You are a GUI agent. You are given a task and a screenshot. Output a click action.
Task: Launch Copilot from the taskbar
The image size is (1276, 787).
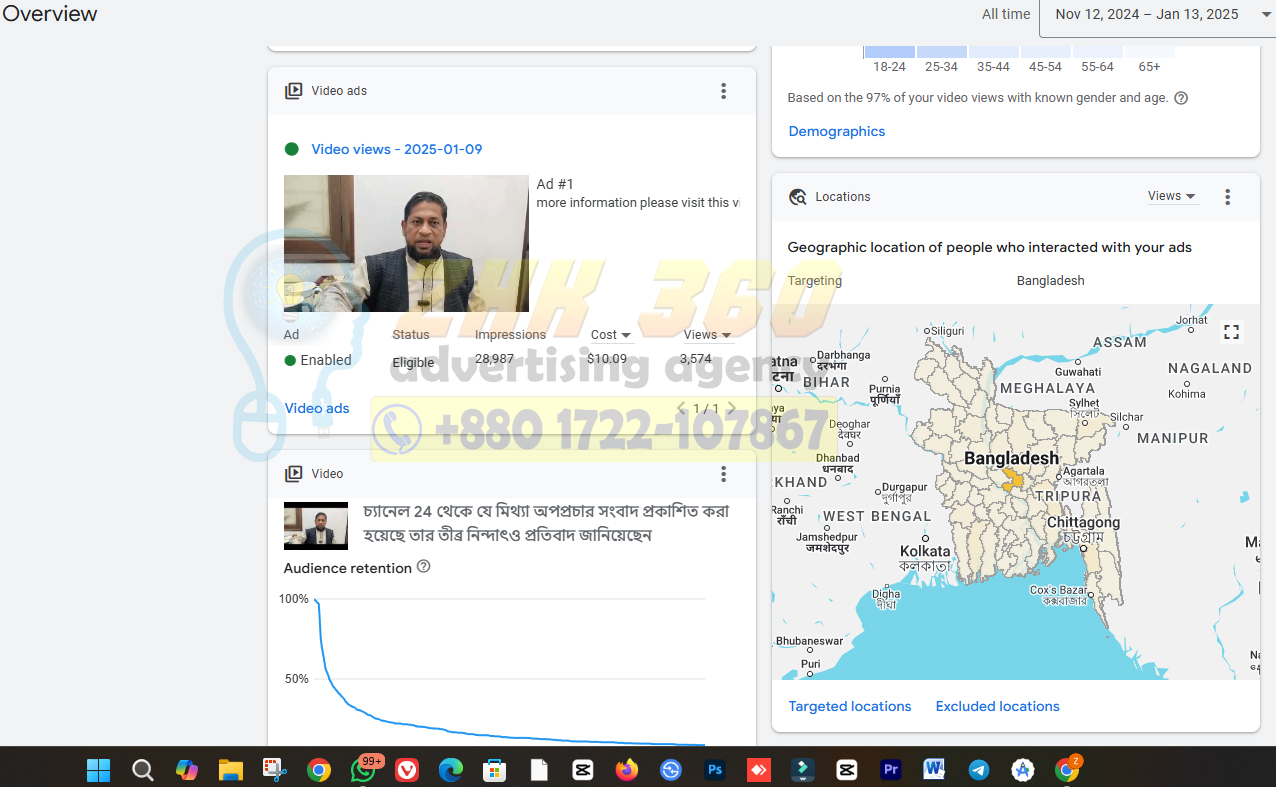(187, 770)
